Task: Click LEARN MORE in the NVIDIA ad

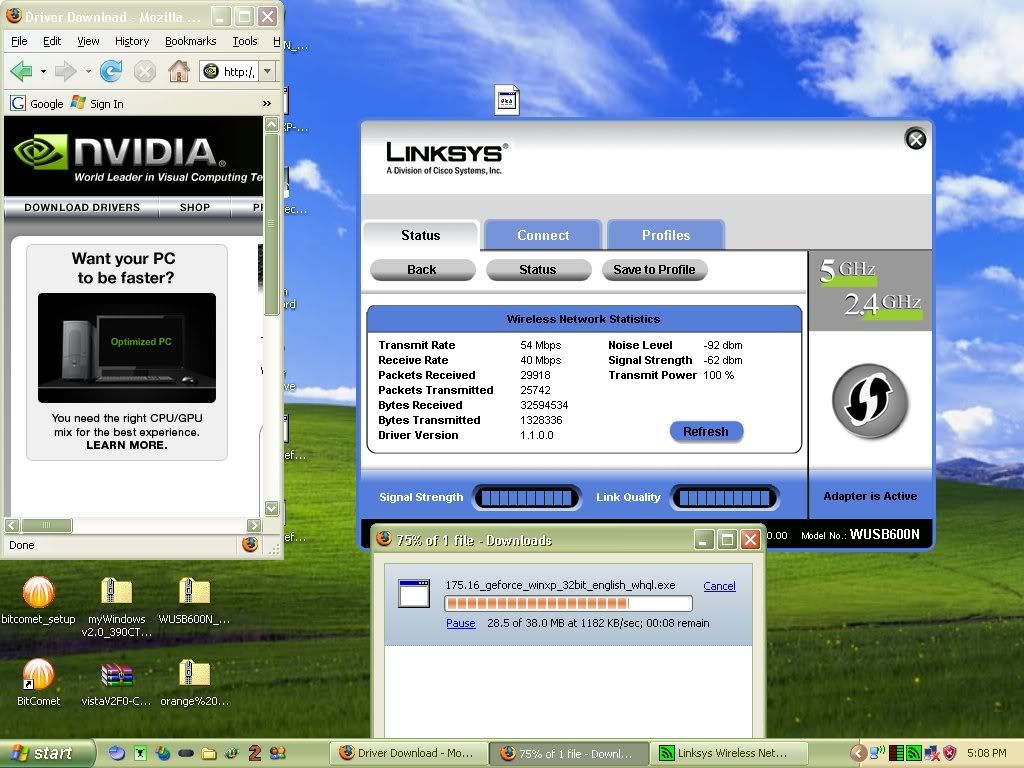Action: click(x=127, y=445)
